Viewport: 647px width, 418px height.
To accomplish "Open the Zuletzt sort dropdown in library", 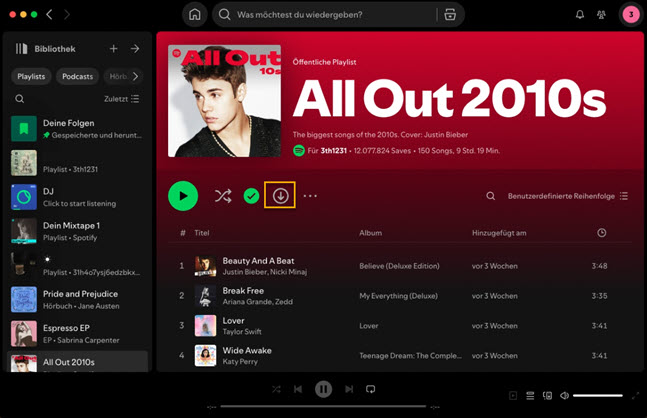I will pos(122,99).
